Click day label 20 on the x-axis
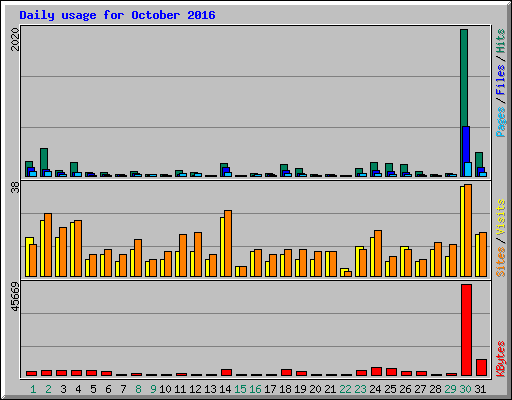The image size is (512, 400). [315, 389]
